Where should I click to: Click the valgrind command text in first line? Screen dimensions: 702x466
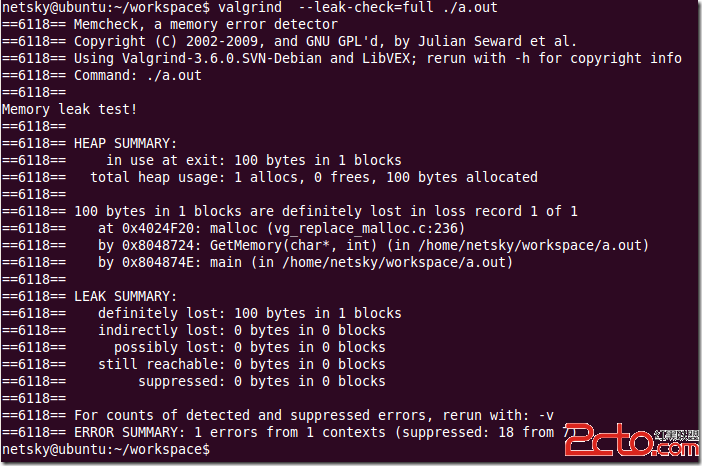[358, 8]
